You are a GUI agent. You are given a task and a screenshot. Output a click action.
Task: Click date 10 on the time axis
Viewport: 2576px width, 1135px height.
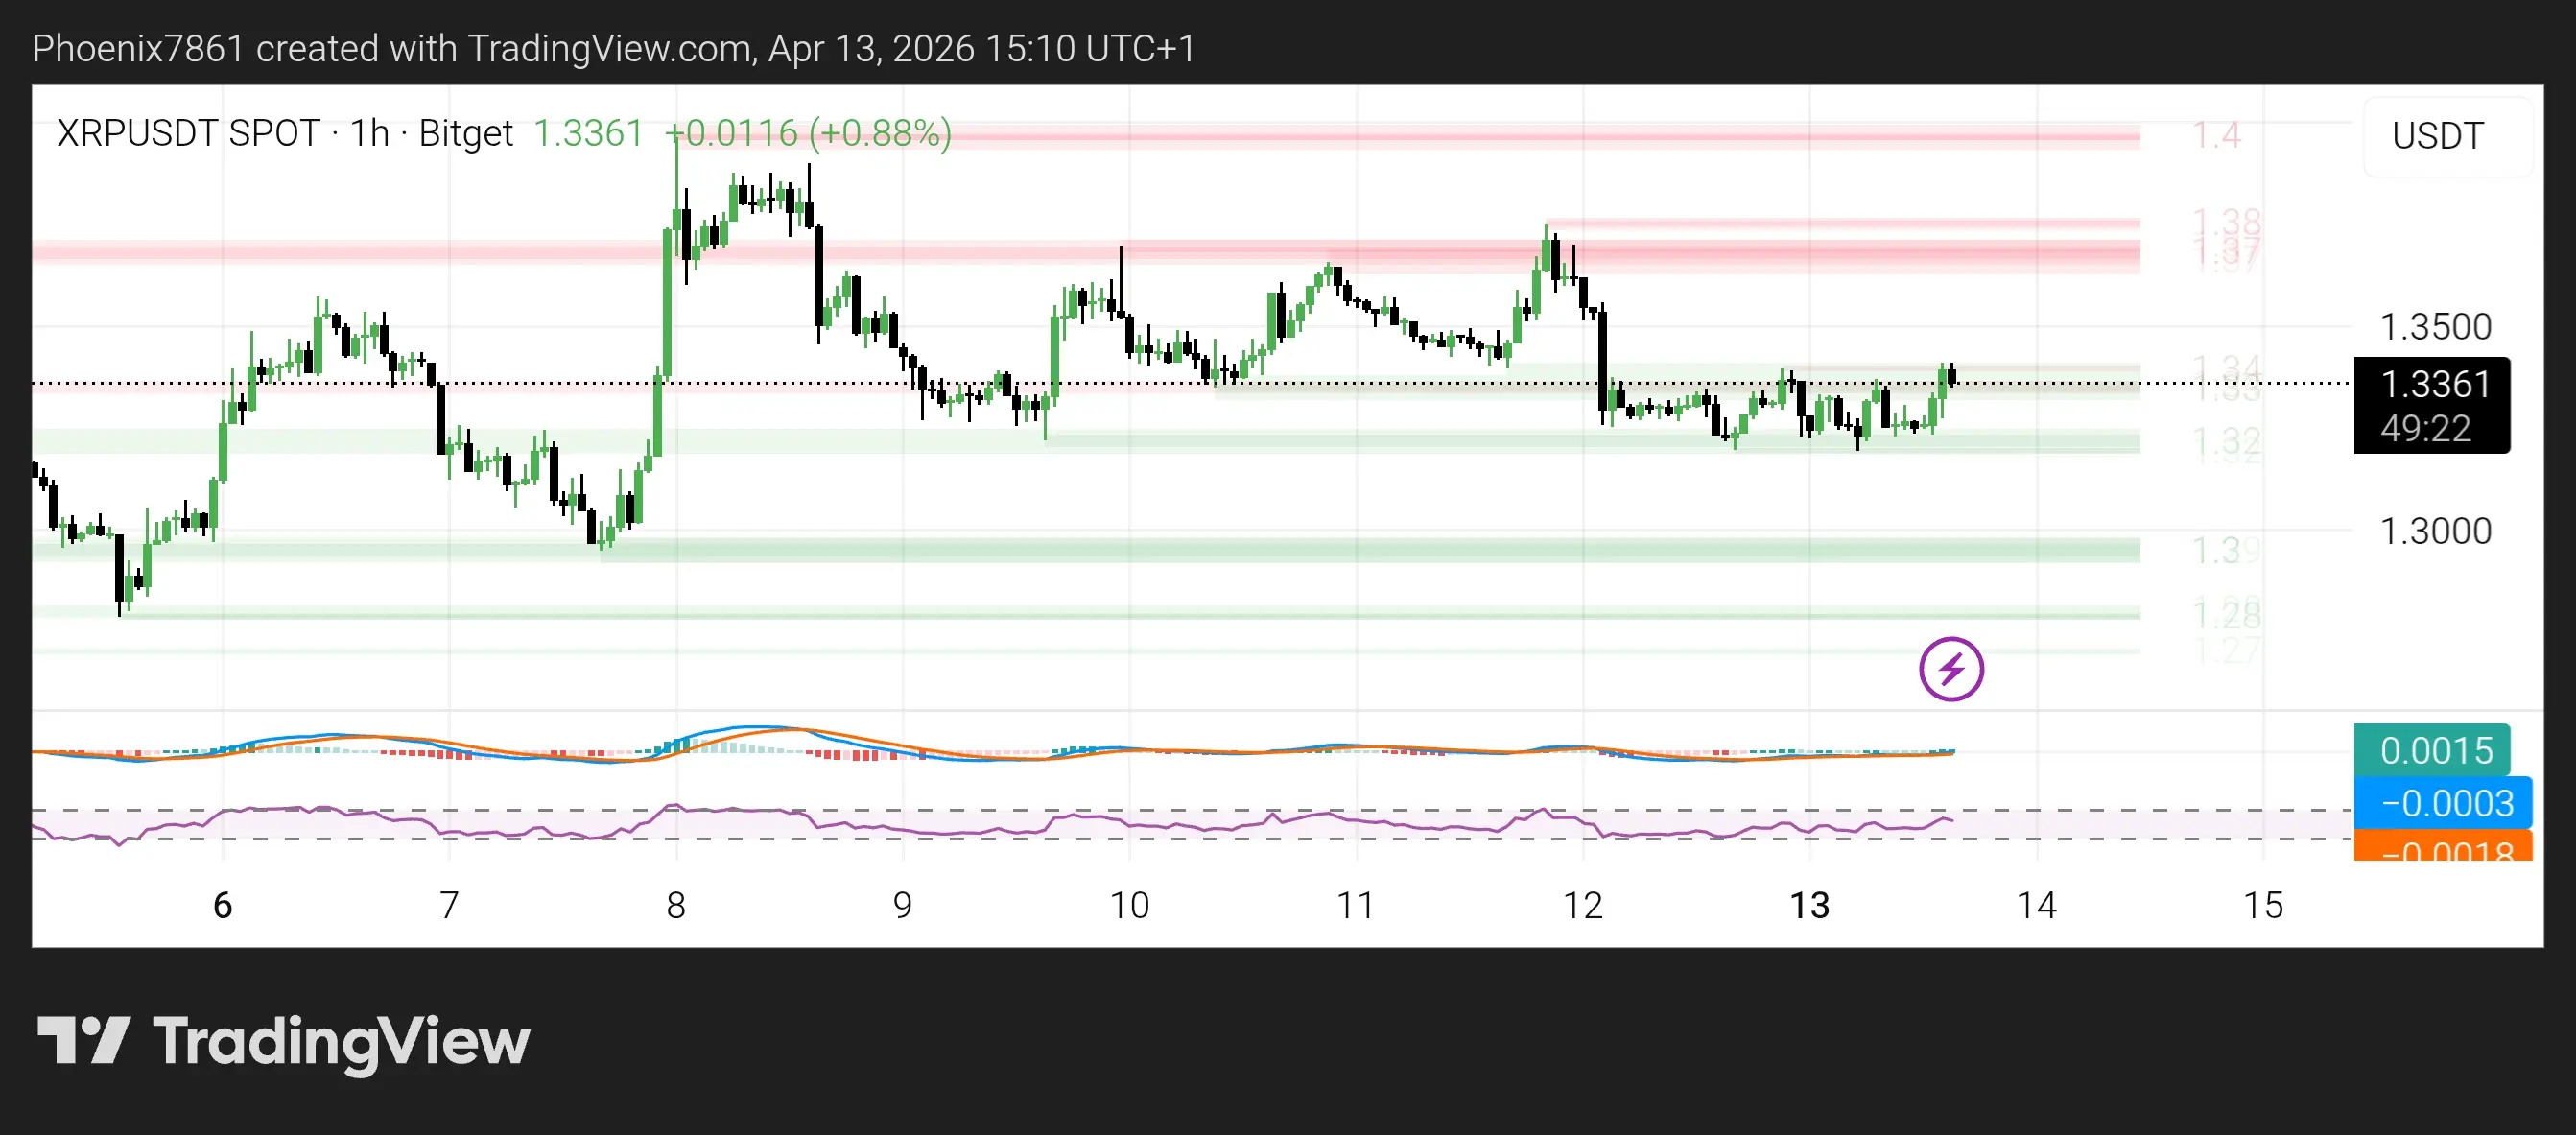pyautogui.click(x=1129, y=906)
